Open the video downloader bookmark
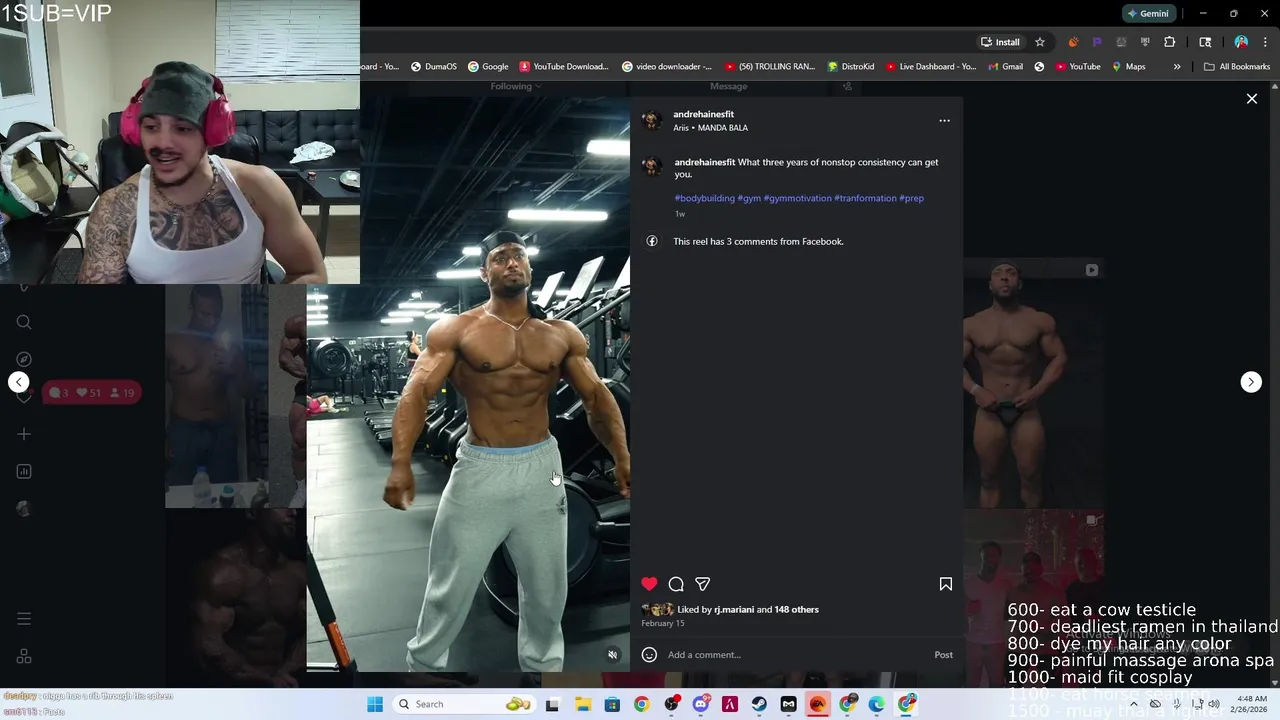The image size is (1280, 720). pos(667,67)
